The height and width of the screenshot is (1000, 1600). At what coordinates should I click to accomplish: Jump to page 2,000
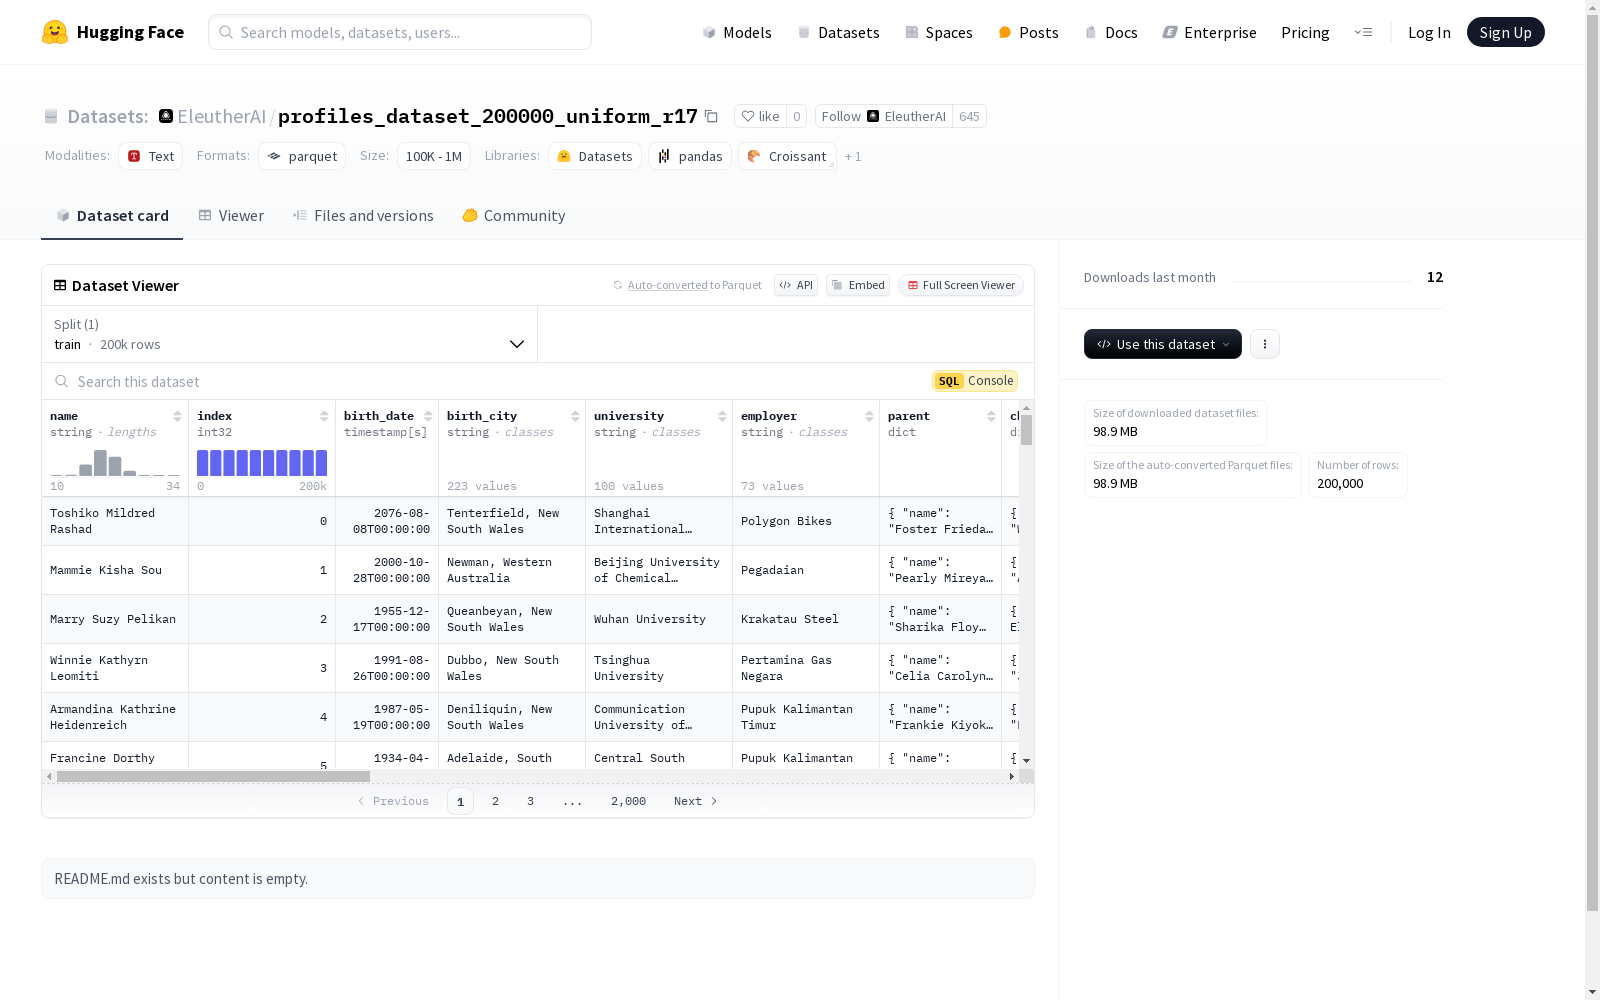(628, 801)
